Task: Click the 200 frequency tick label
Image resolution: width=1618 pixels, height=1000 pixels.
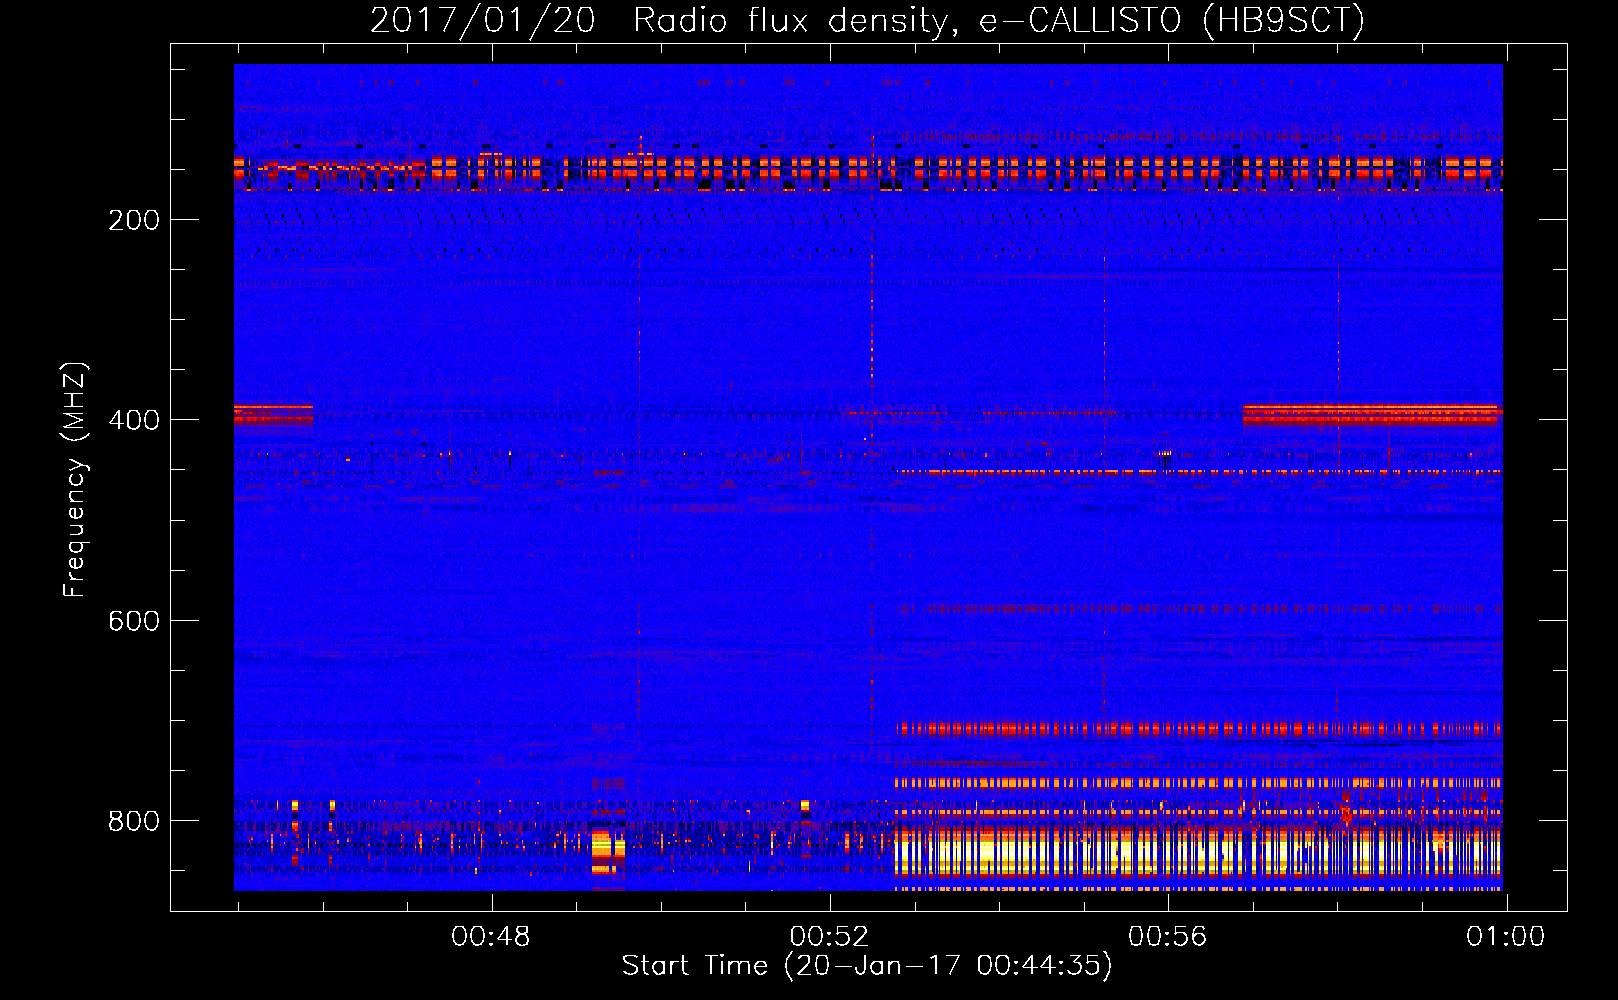Action: pyautogui.click(x=134, y=220)
